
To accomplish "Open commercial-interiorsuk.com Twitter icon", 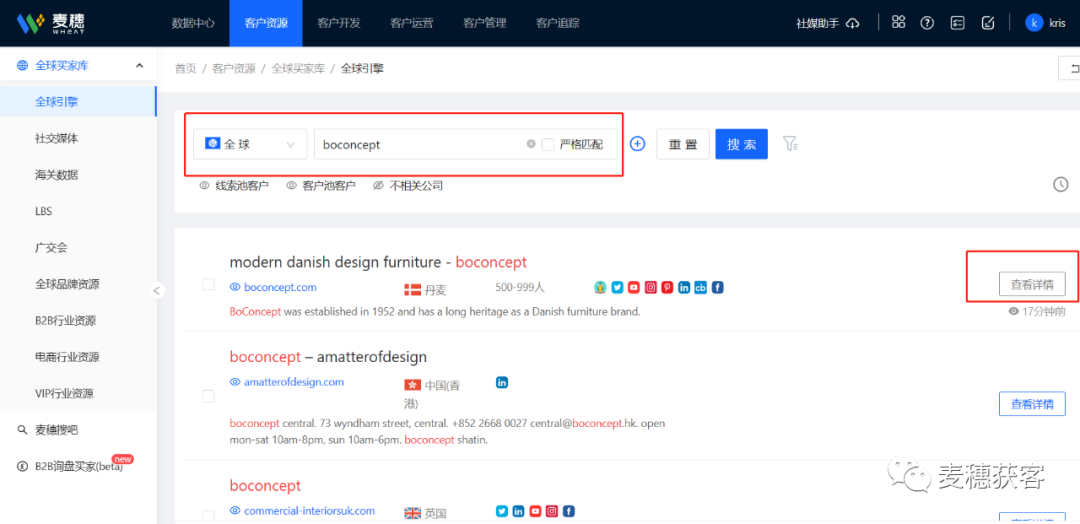I will tap(502, 511).
